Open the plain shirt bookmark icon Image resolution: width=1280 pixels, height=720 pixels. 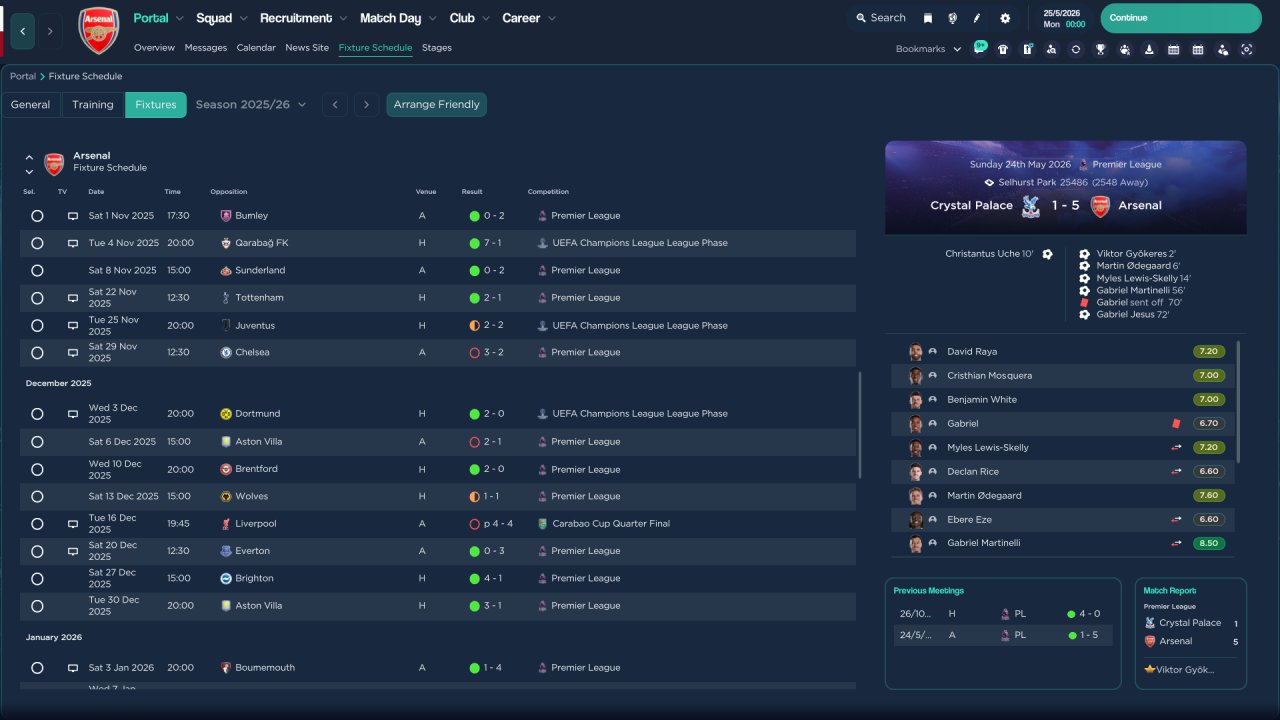coord(1003,49)
